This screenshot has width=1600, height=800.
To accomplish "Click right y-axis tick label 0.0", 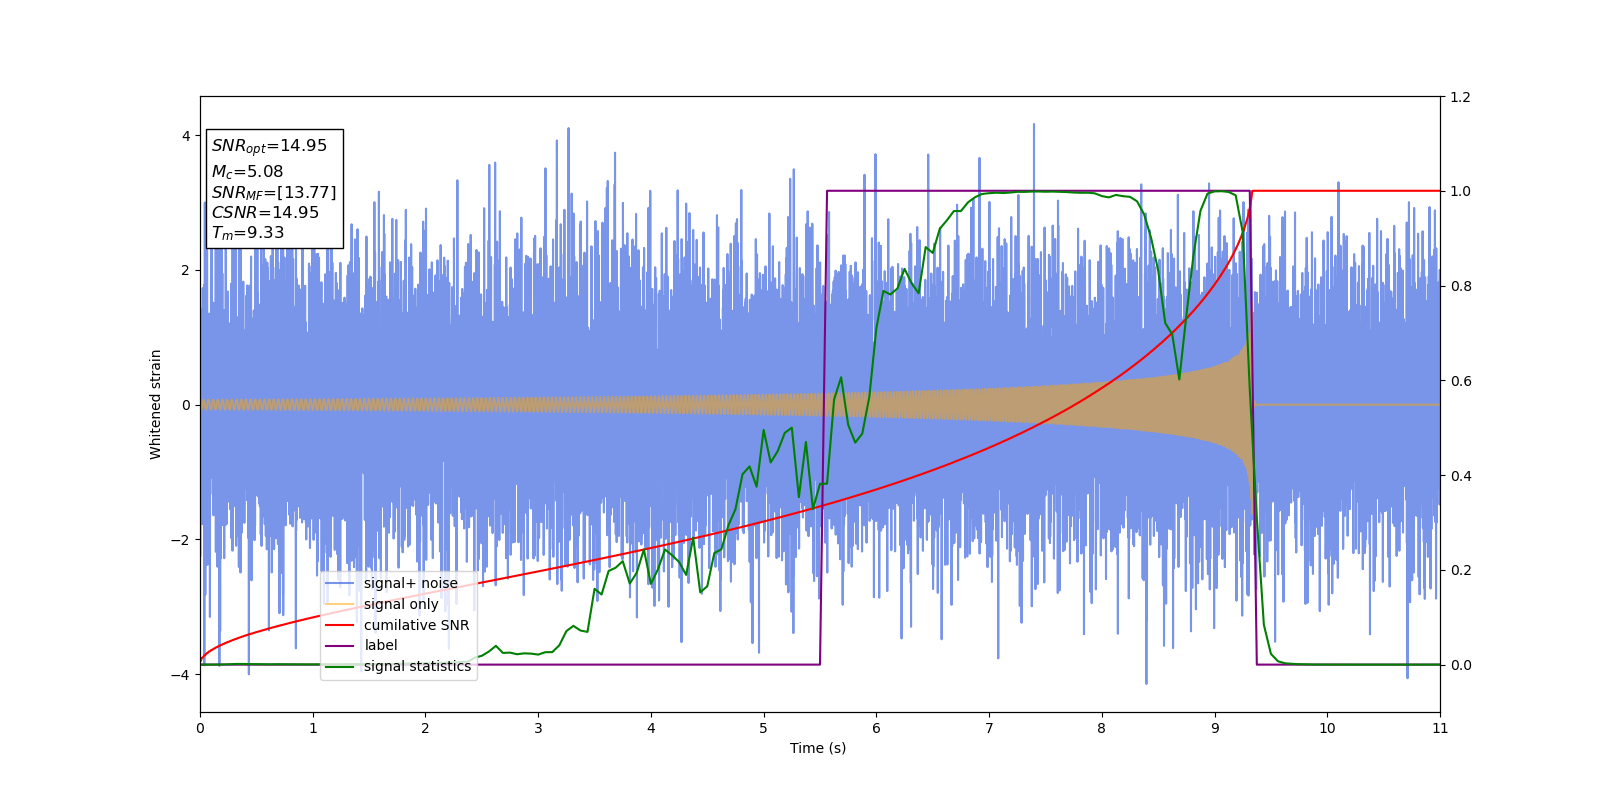I will (1460, 665).
